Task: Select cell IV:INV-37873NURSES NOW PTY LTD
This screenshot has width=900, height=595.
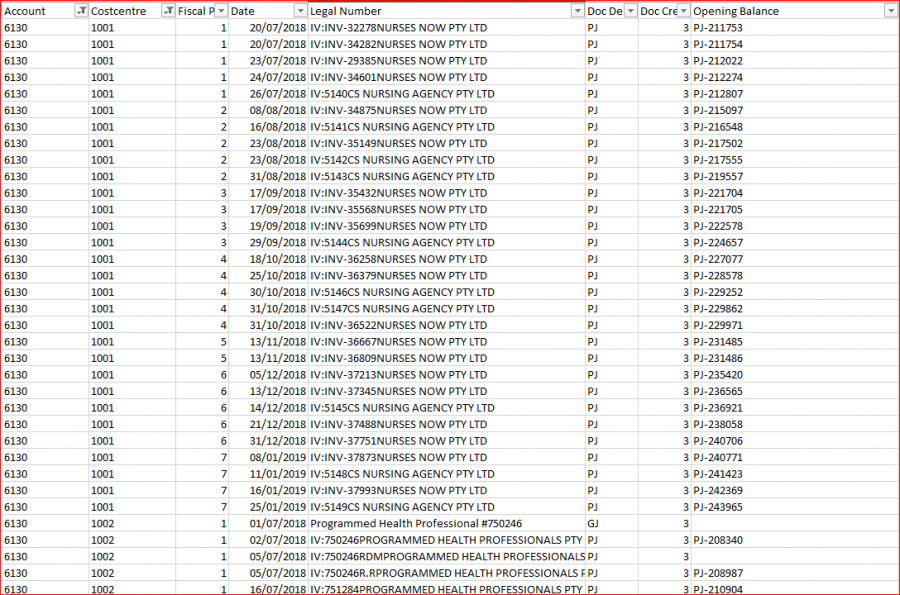Action: 447,457
